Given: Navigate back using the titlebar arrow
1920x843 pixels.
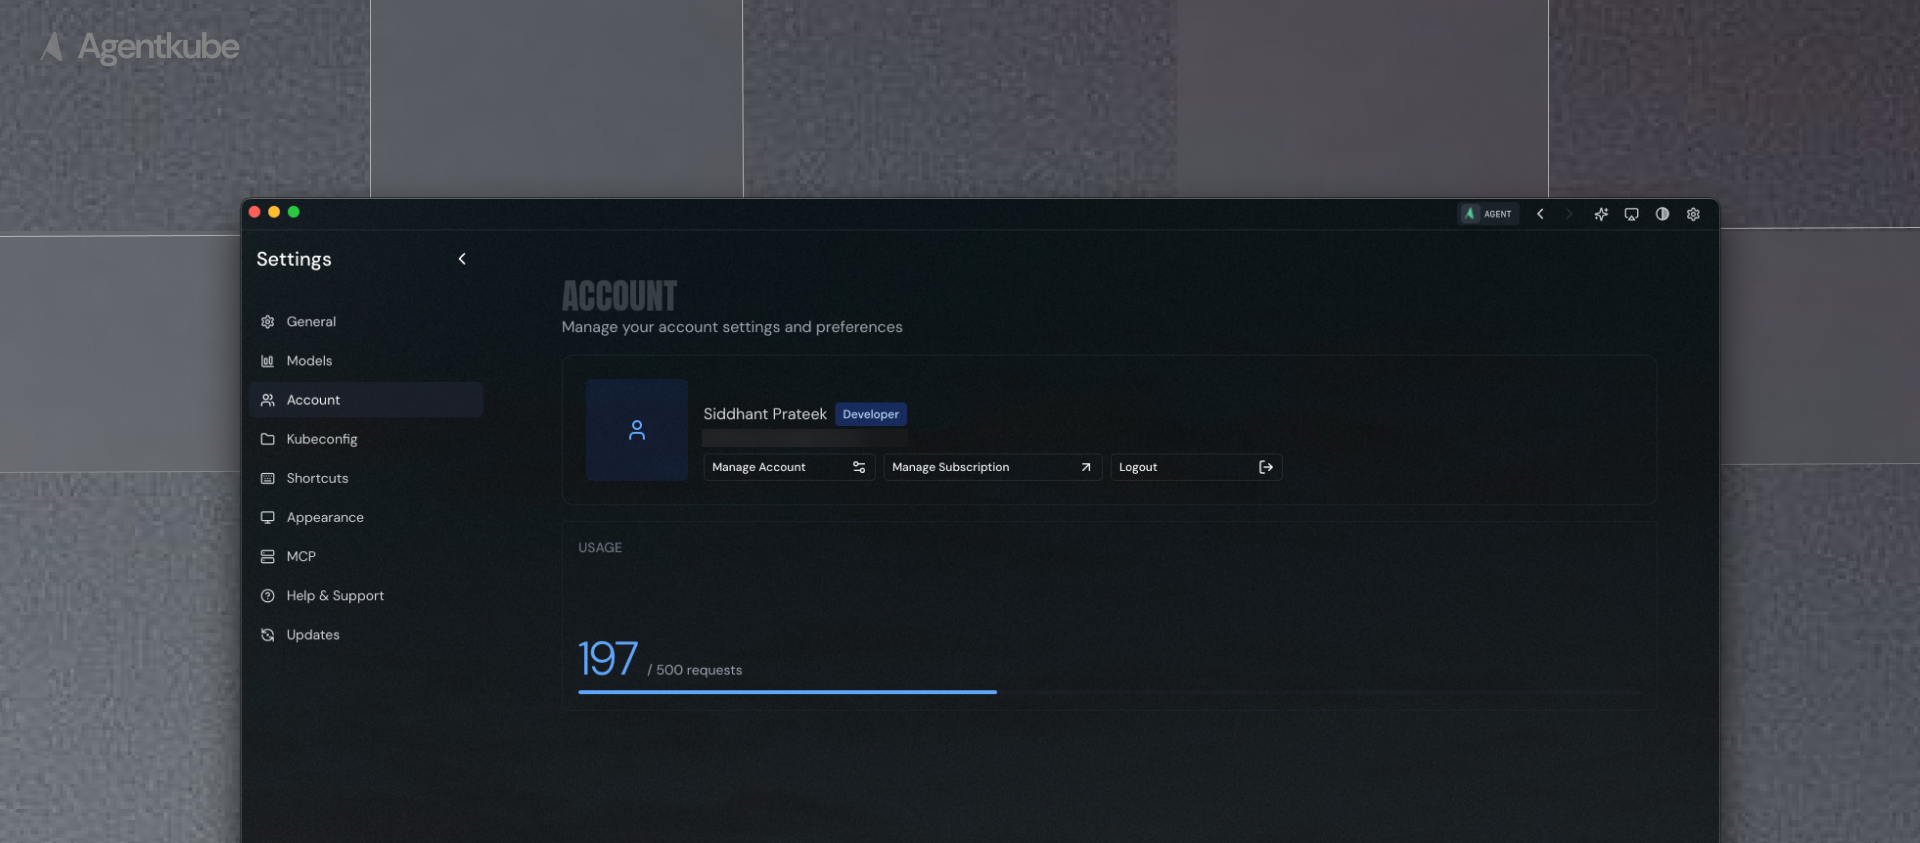Looking at the screenshot, I should (x=1540, y=214).
